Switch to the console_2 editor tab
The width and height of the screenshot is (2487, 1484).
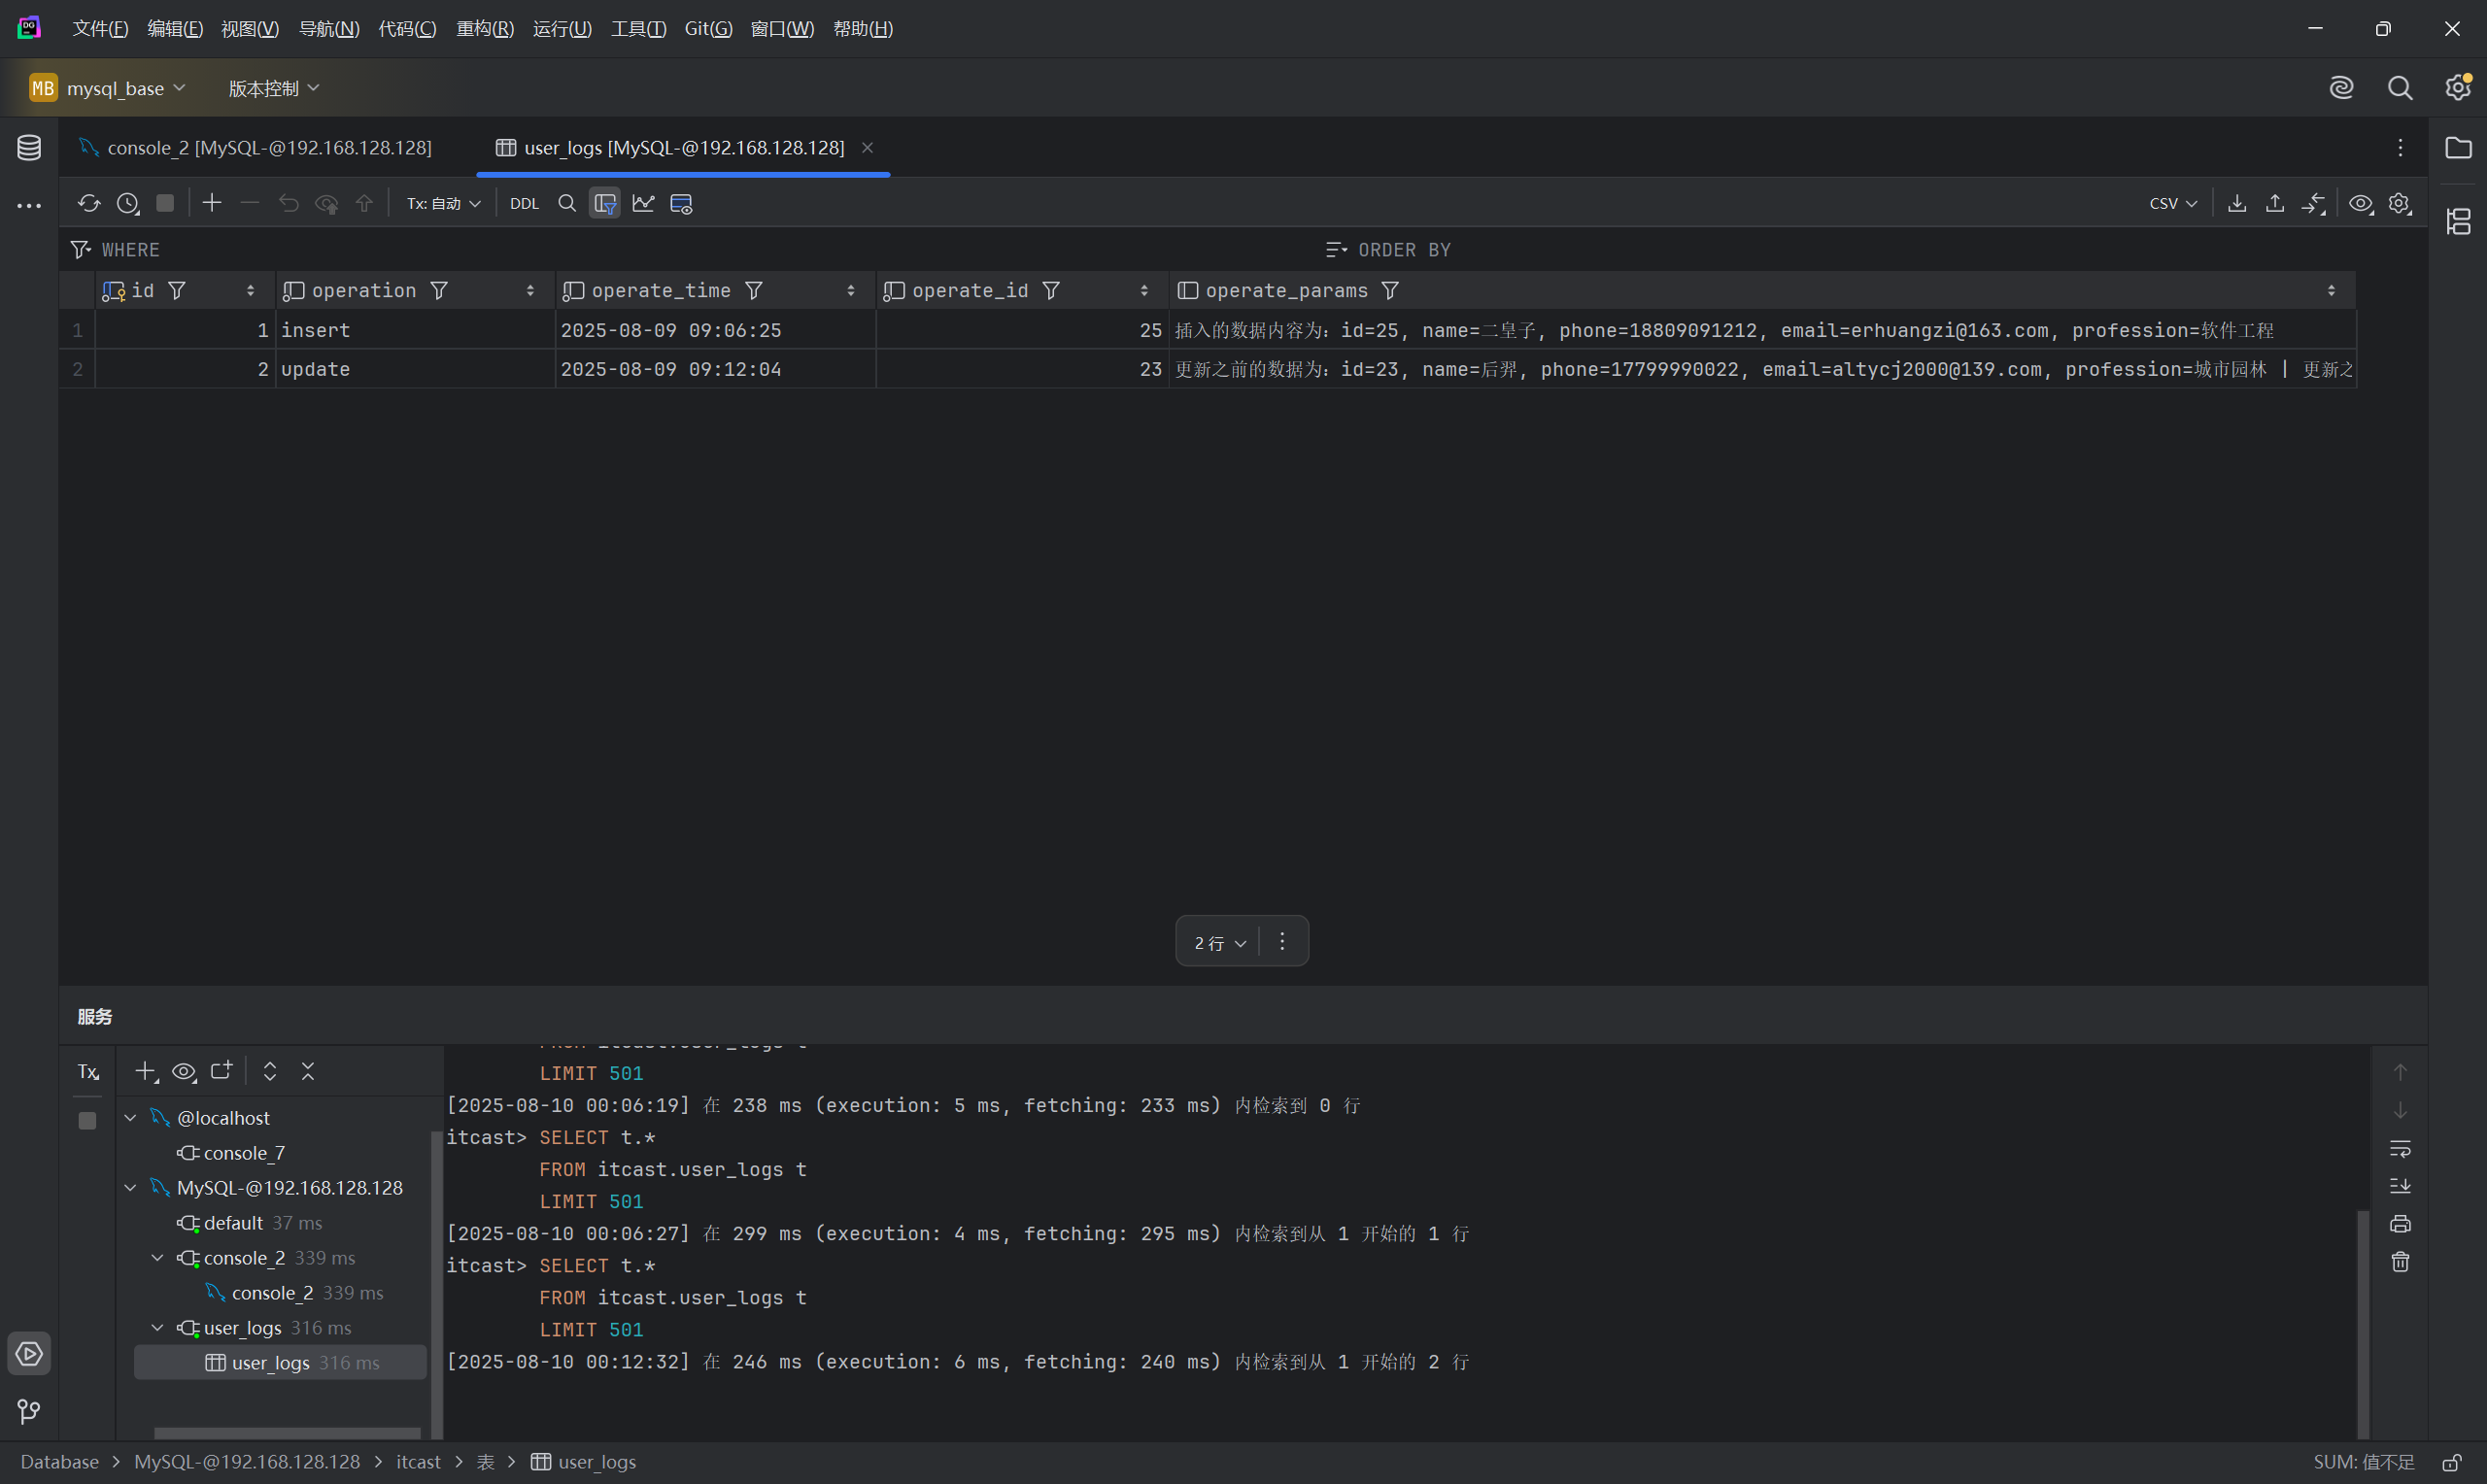coord(268,148)
